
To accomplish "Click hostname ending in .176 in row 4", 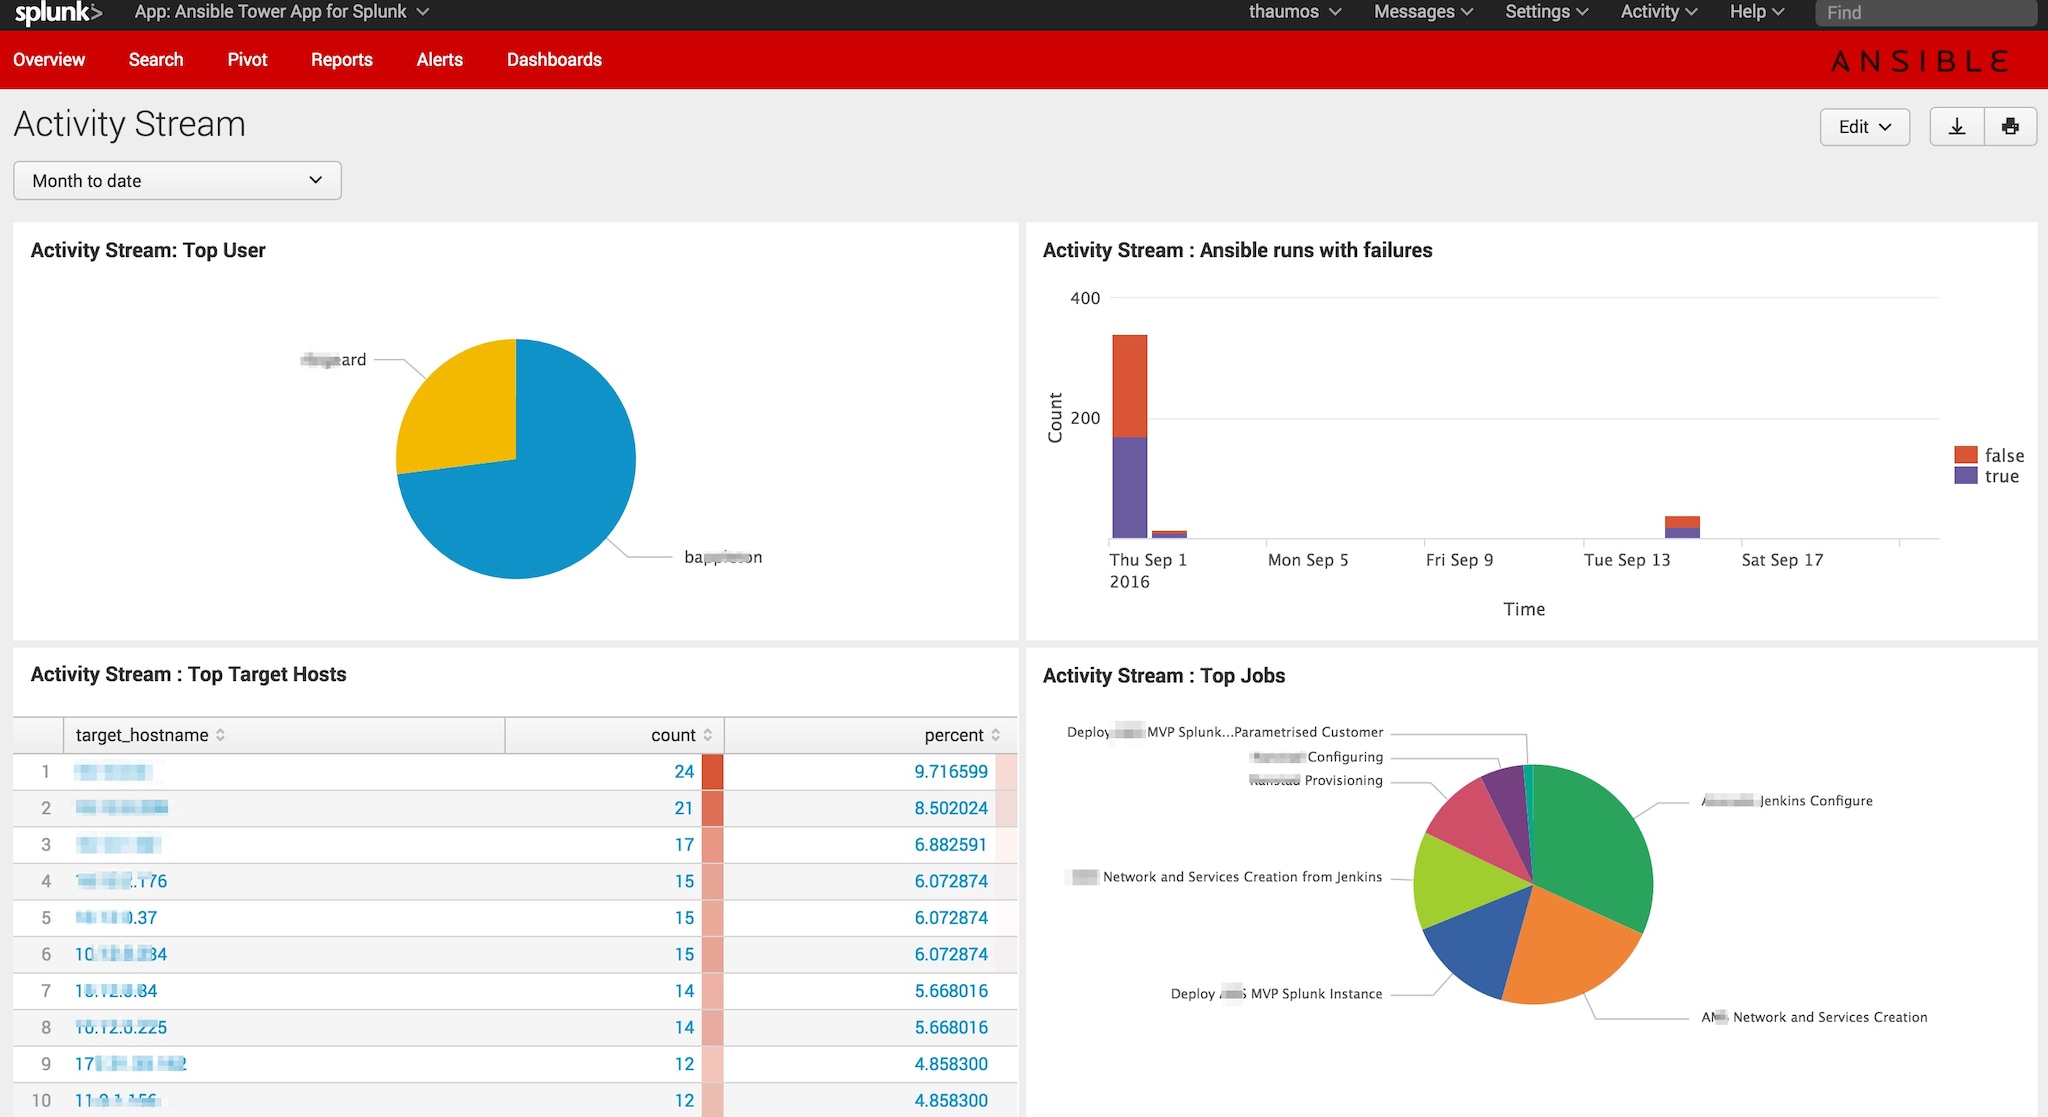I will point(121,881).
